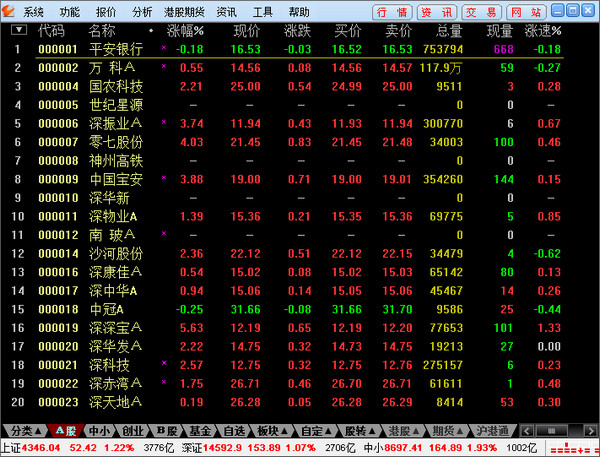This screenshot has width=600, height=457.
Task: Maximize the window
Action: (572, 10)
